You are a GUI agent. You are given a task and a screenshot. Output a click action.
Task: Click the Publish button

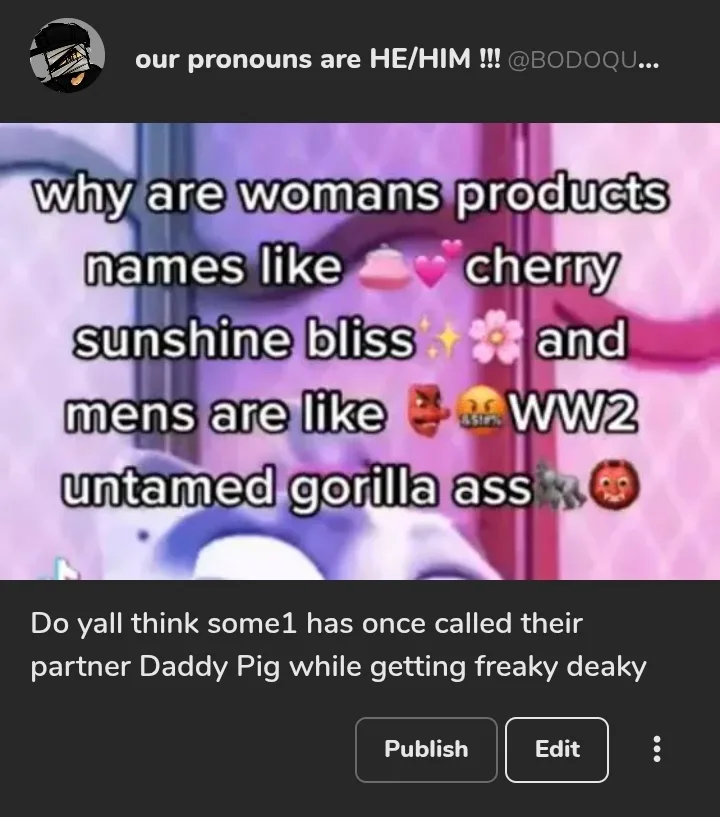pos(426,750)
